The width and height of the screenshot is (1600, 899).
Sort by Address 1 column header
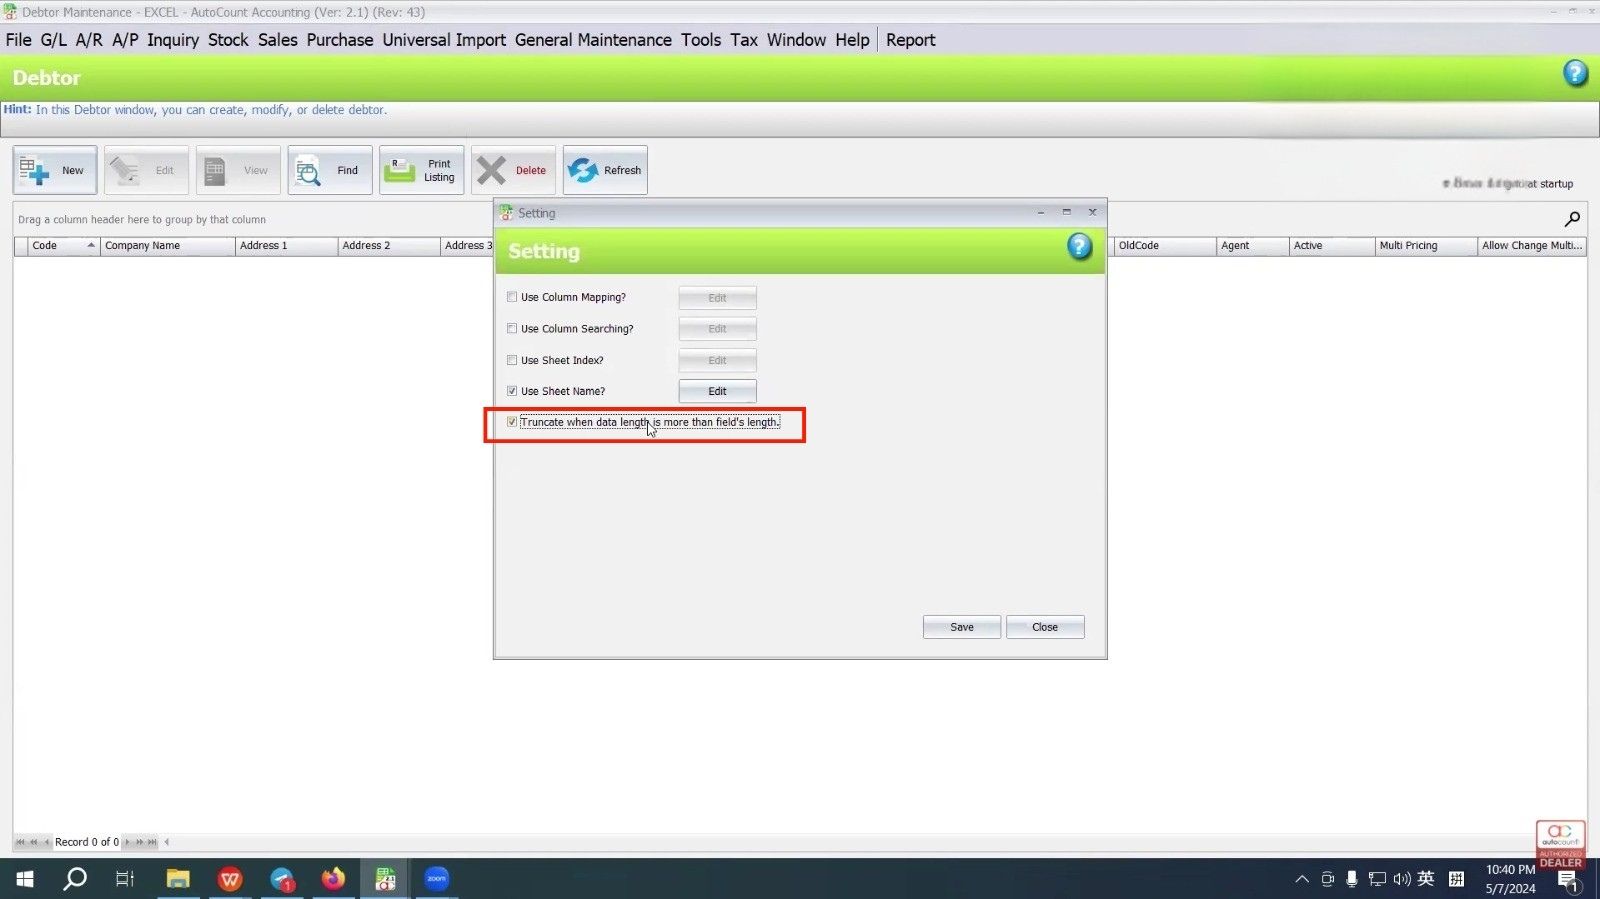click(286, 246)
